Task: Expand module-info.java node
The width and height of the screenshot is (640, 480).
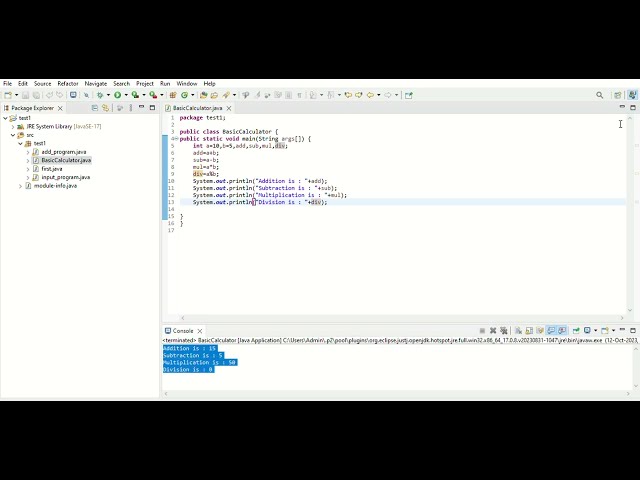Action: pos(20,186)
